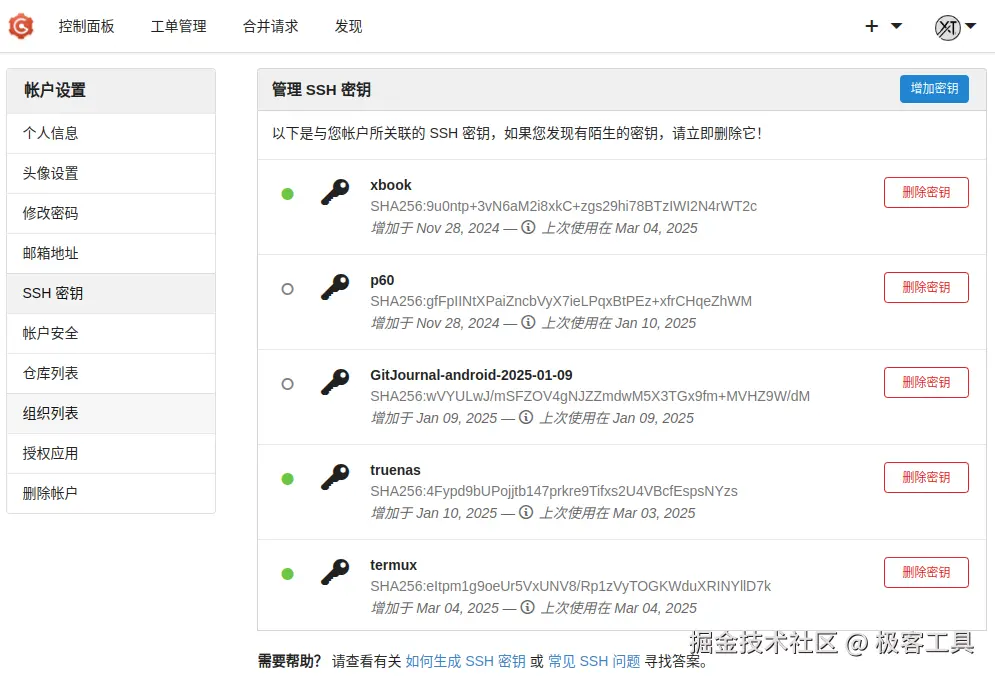Open 工单管理 from the top navigation
The image size is (995, 677).
pos(178,27)
